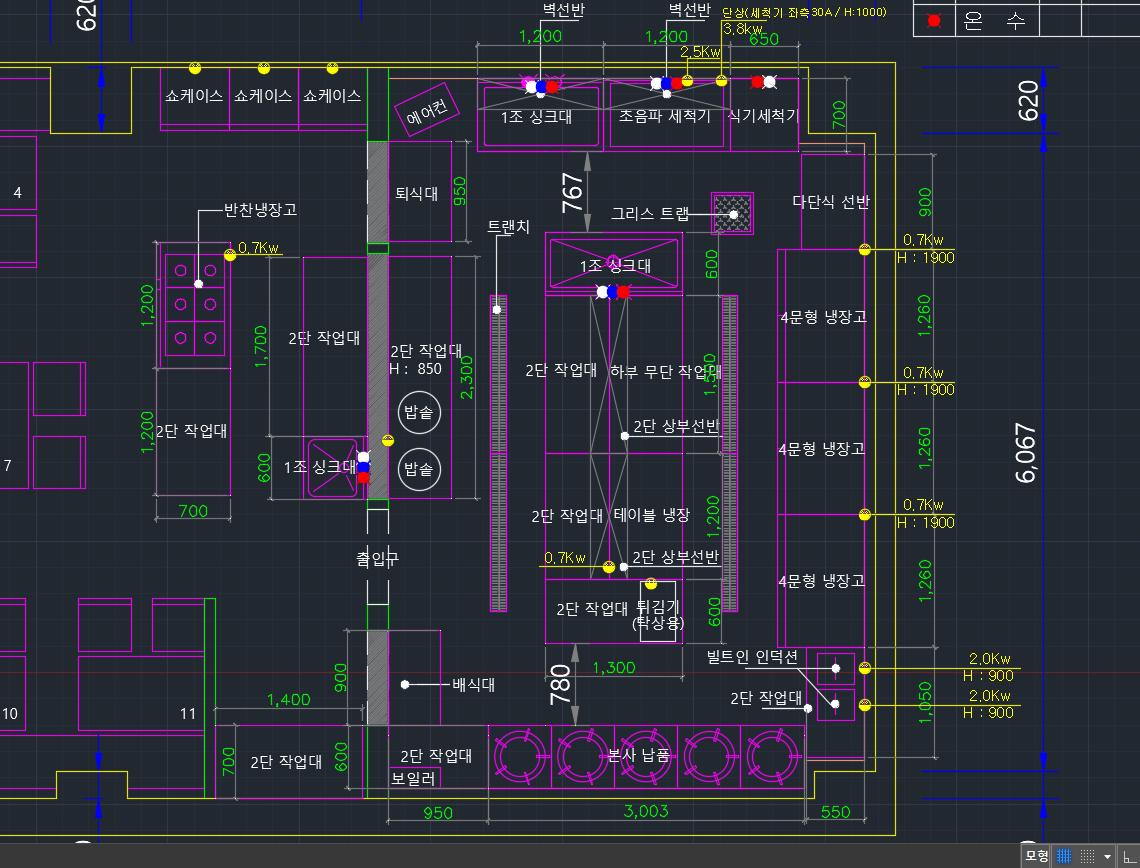Select the lower 밥솥 circle
Viewport: 1140px width, 868px height.
point(418,468)
